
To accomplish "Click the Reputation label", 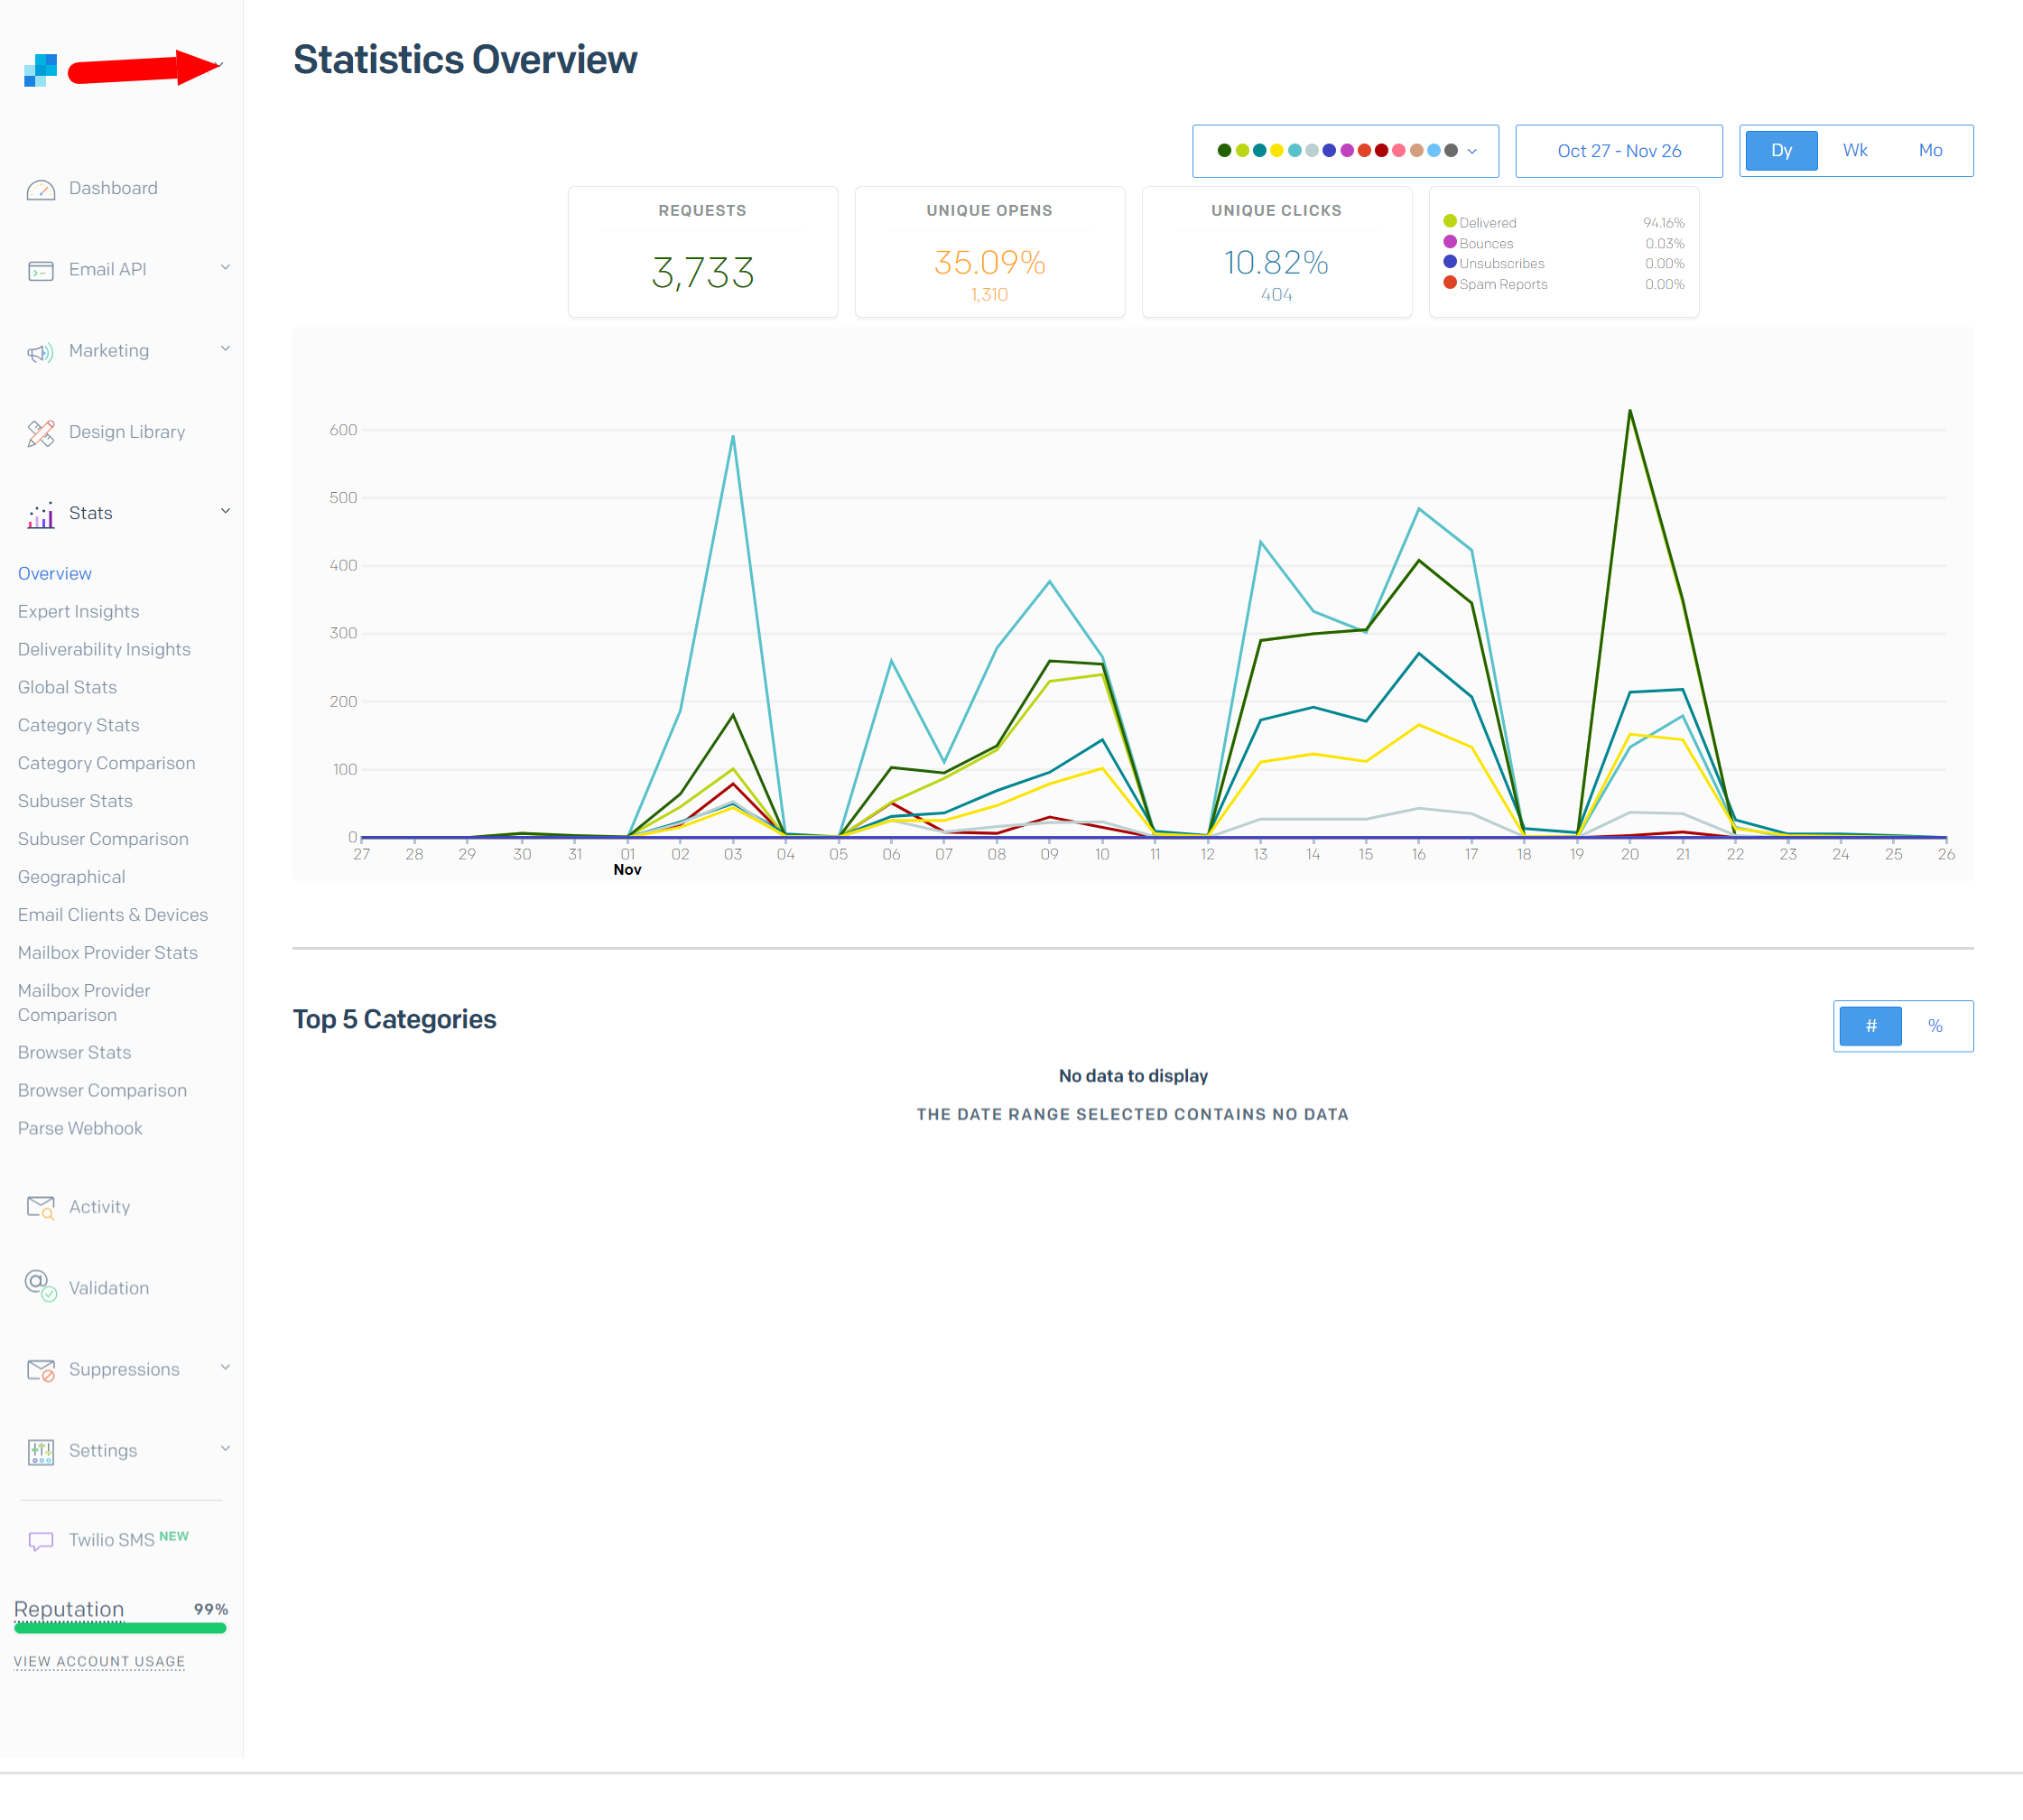I will 69,1610.
